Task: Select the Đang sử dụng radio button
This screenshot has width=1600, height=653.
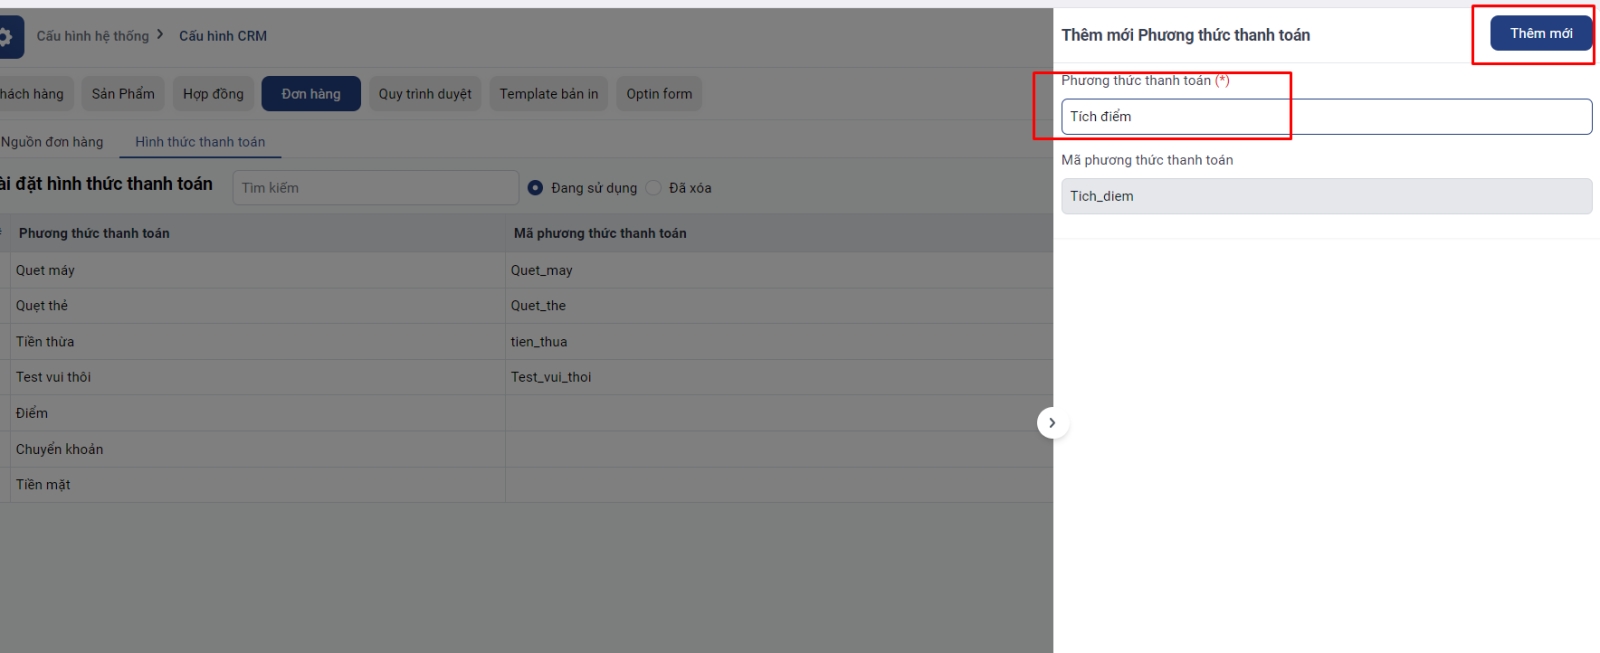Action: [536, 188]
